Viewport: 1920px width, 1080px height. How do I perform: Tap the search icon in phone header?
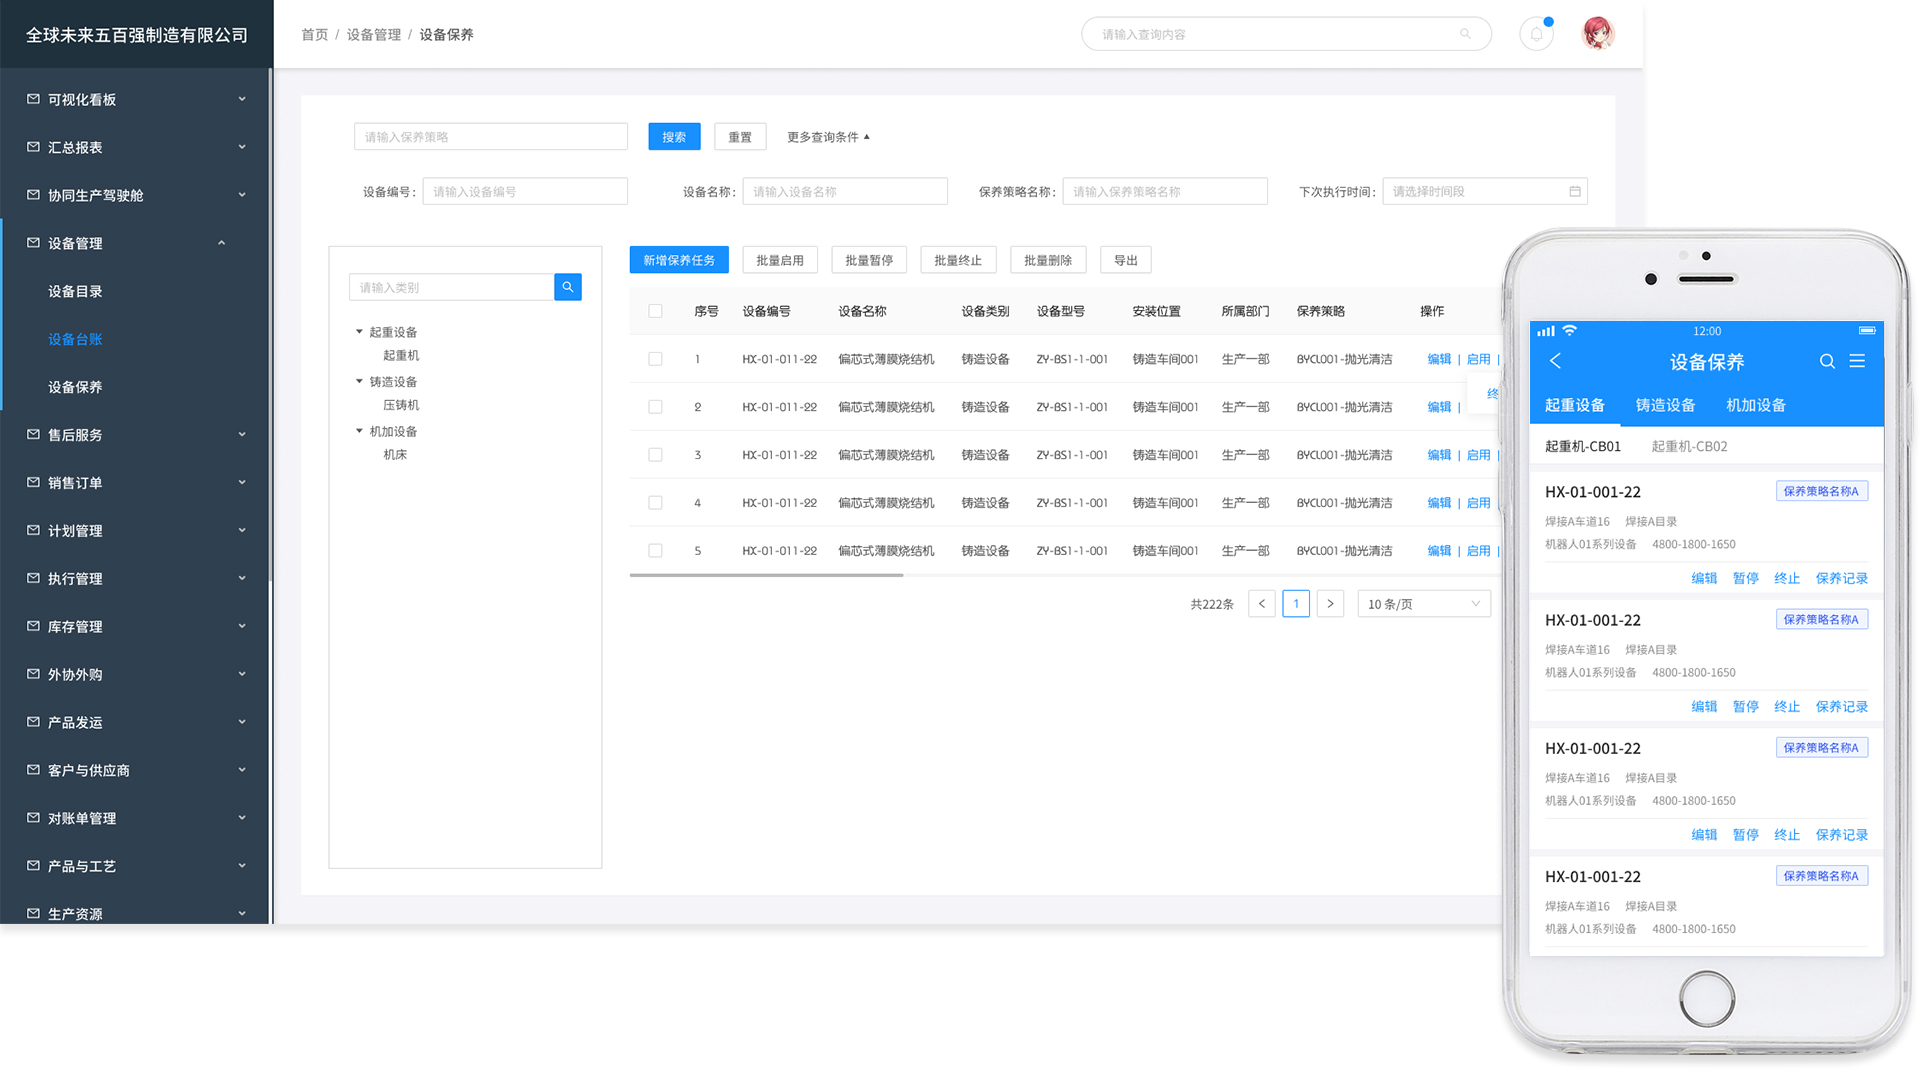point(1826,361)
